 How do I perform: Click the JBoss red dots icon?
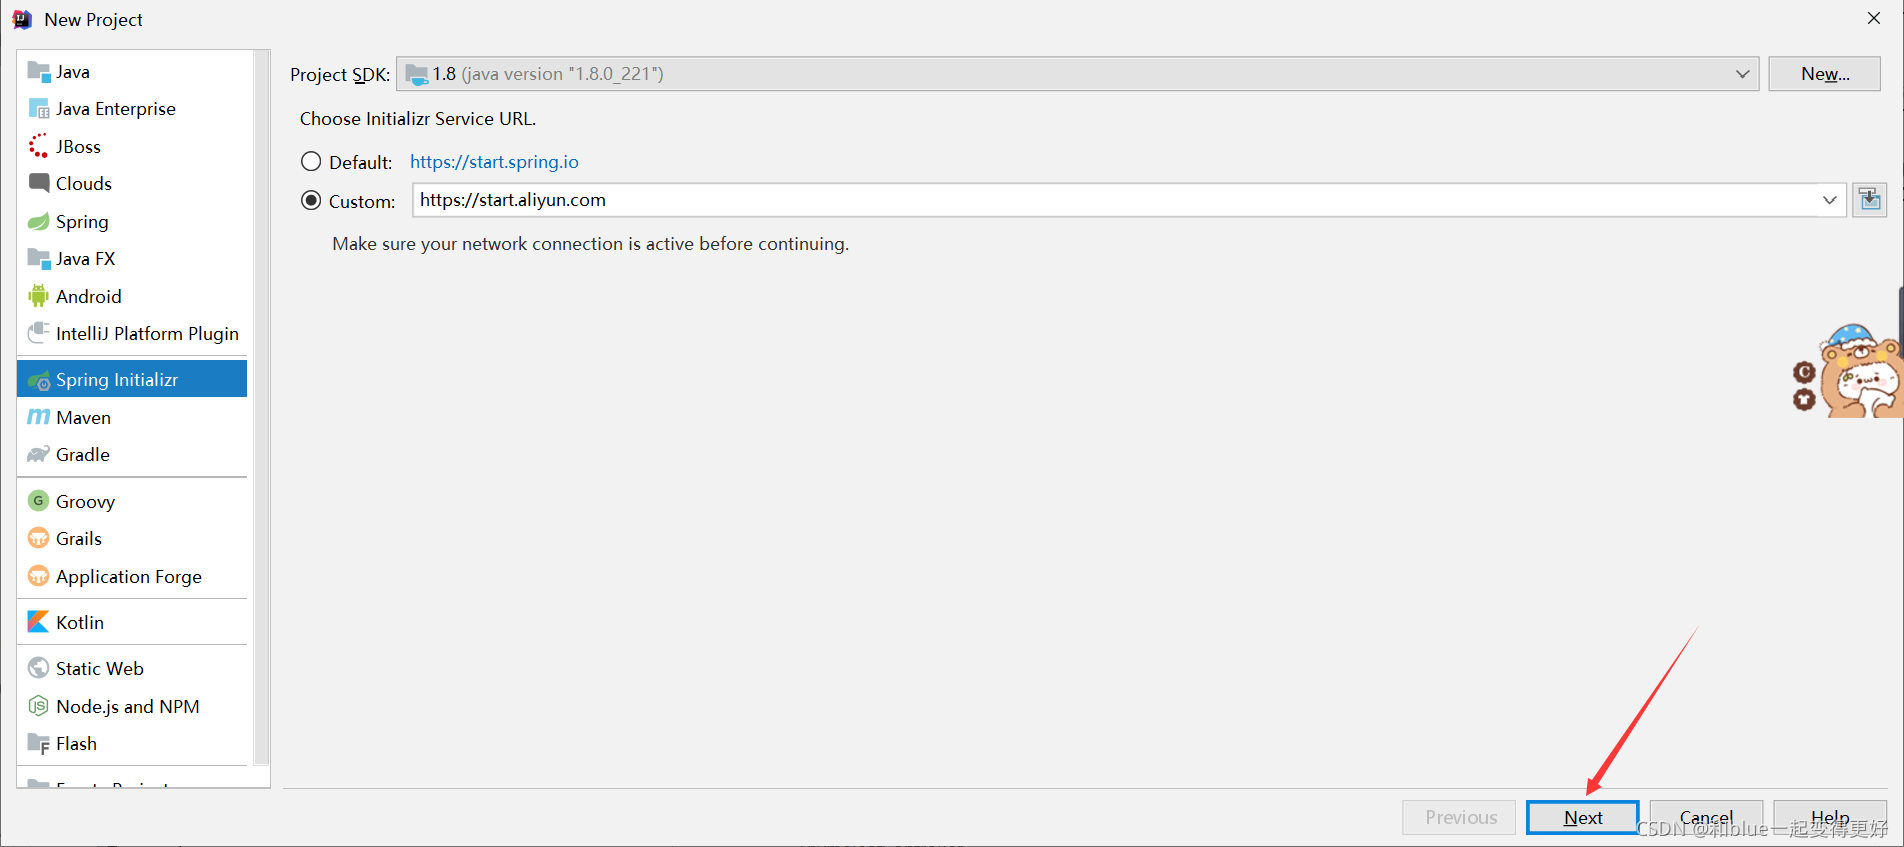click(39, 146)
